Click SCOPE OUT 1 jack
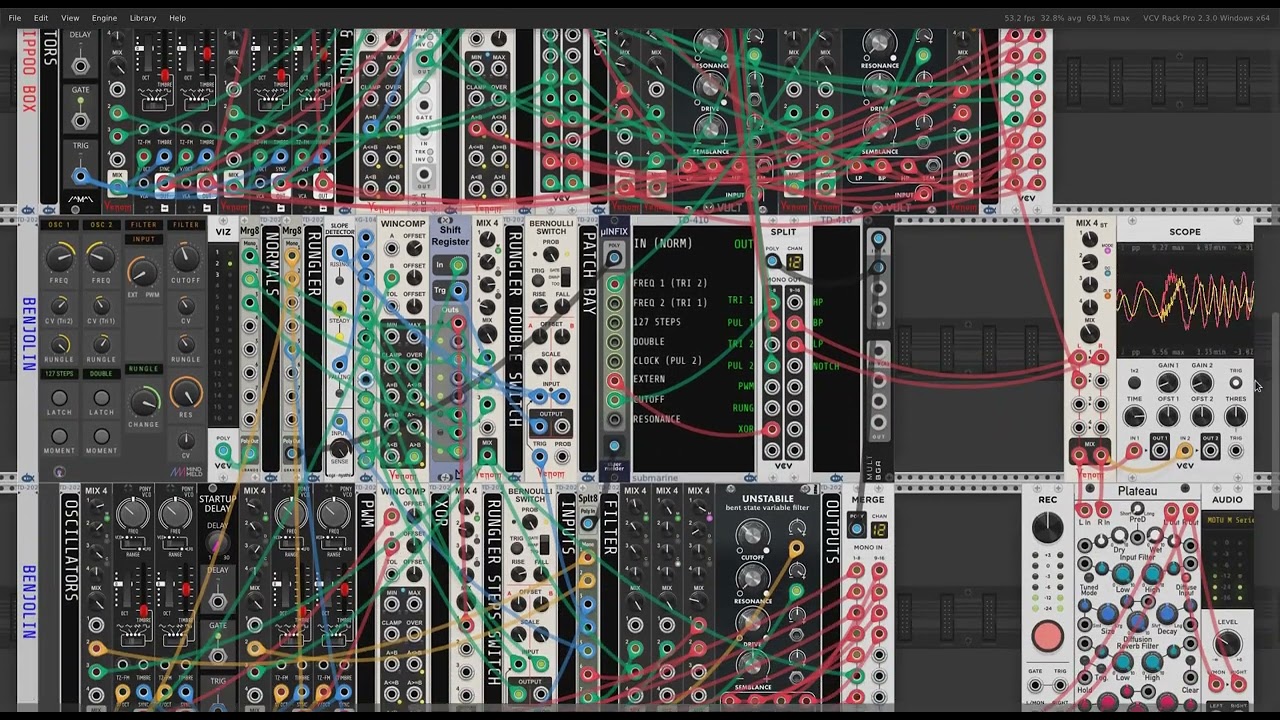1280x720 pixels. [1160, 451]
